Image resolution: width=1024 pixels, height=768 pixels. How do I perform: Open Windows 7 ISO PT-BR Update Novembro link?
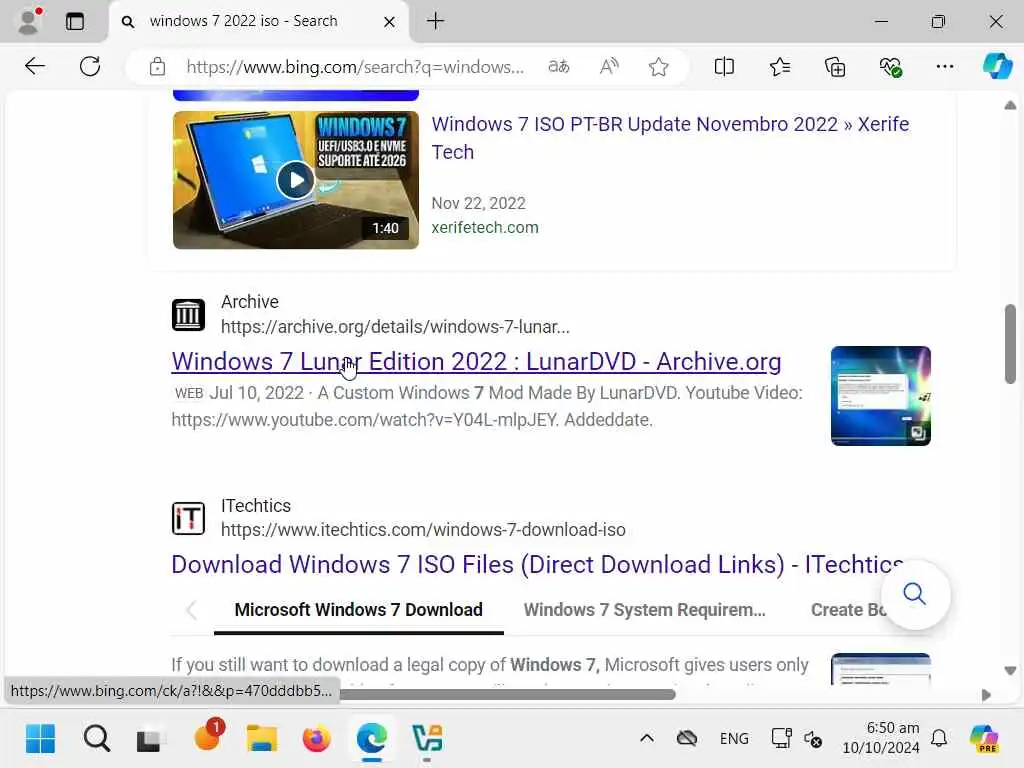(x=670, y=138)
